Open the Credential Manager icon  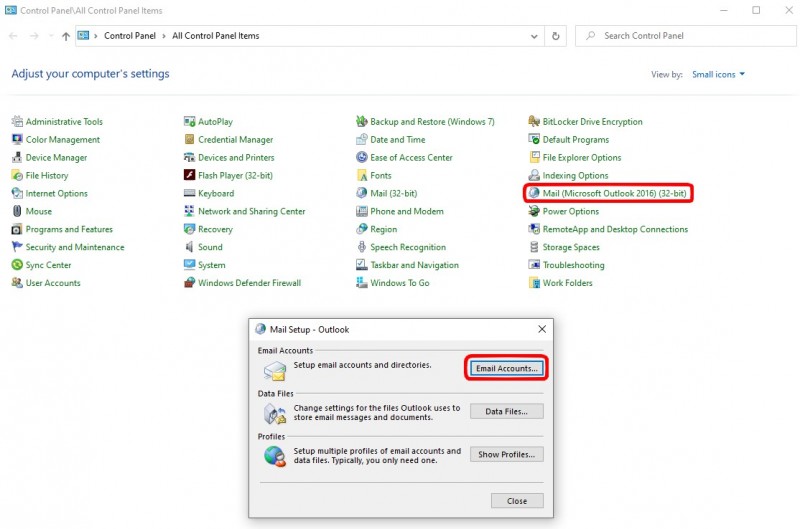click(190, 140)
